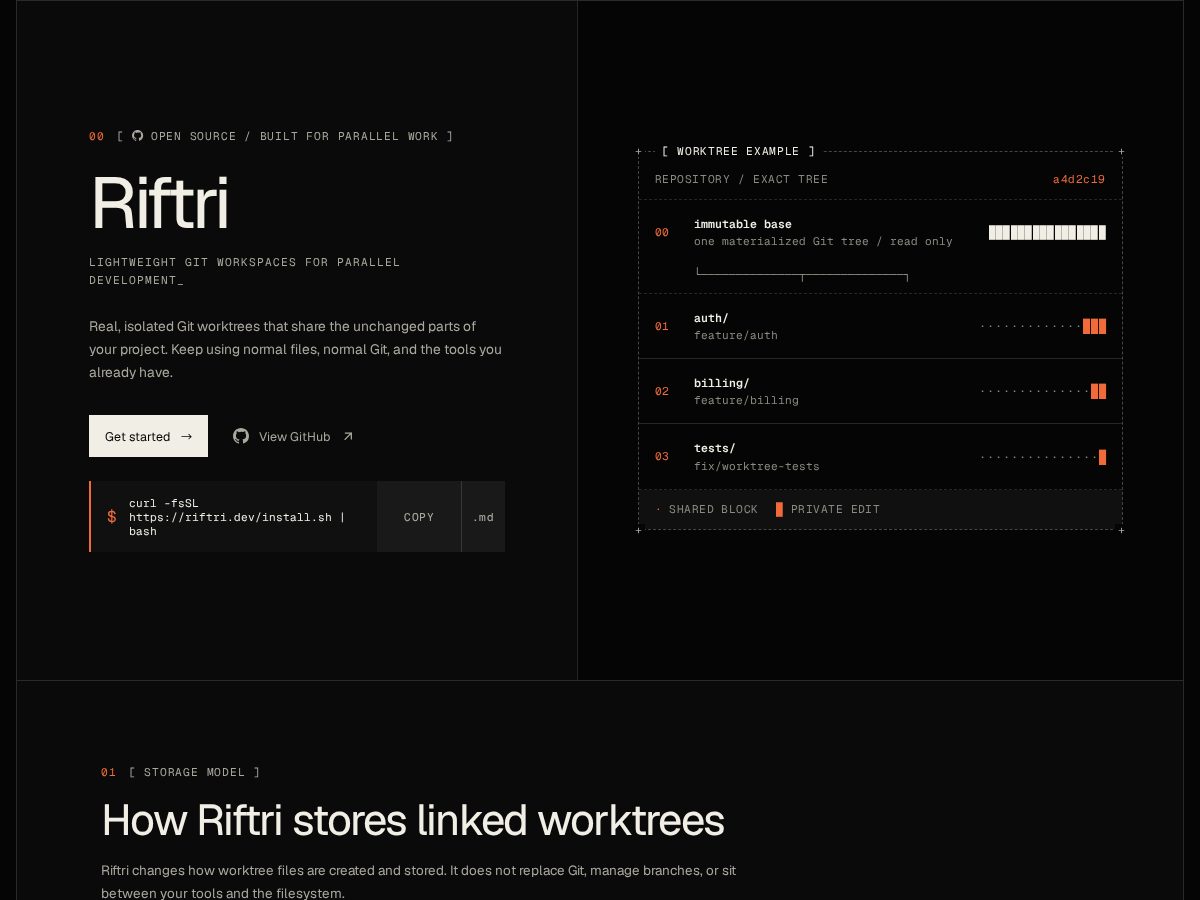Click the GitHub icon in OPEN SOURCE tagline

pos(137,136)
